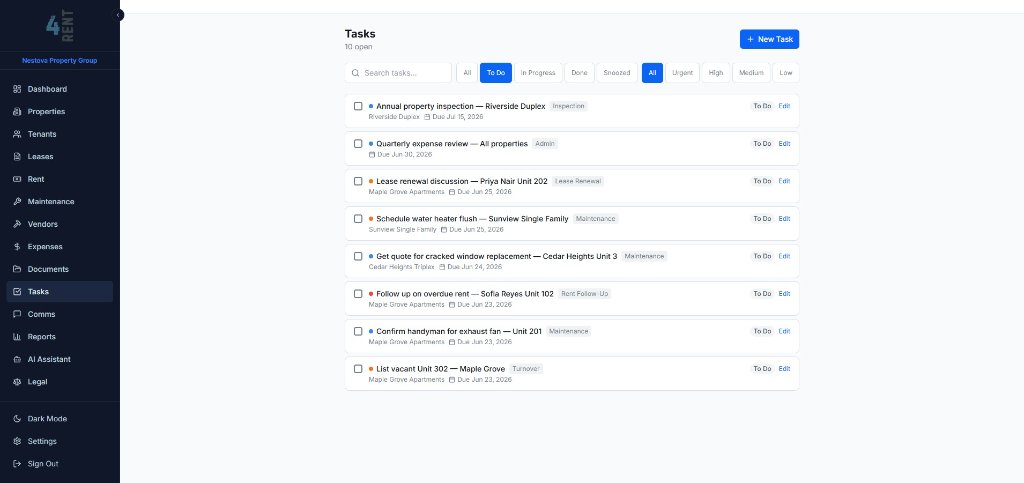Click the Maintenance wrench icon
Screen dimensions: 1024x483
coord(18,202)
